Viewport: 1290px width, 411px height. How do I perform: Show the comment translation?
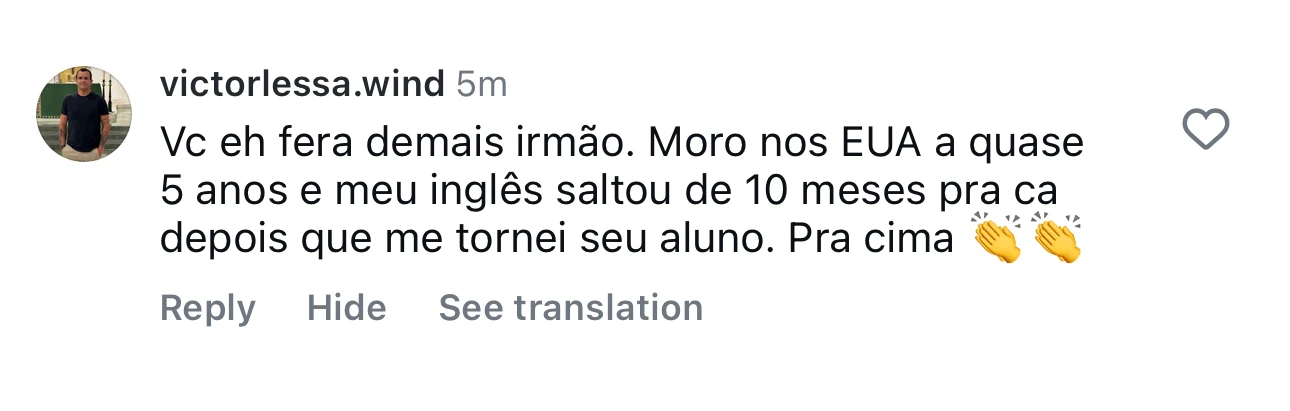pyautogui.click(x=570, y=308)
